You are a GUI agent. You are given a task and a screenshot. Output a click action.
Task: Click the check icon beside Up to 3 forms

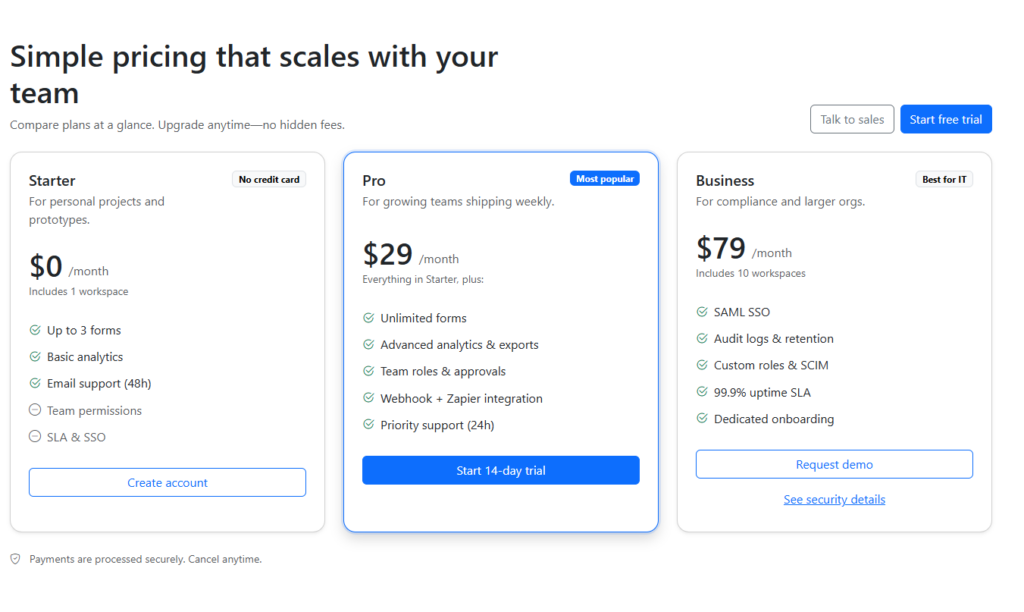click(35, 330)
